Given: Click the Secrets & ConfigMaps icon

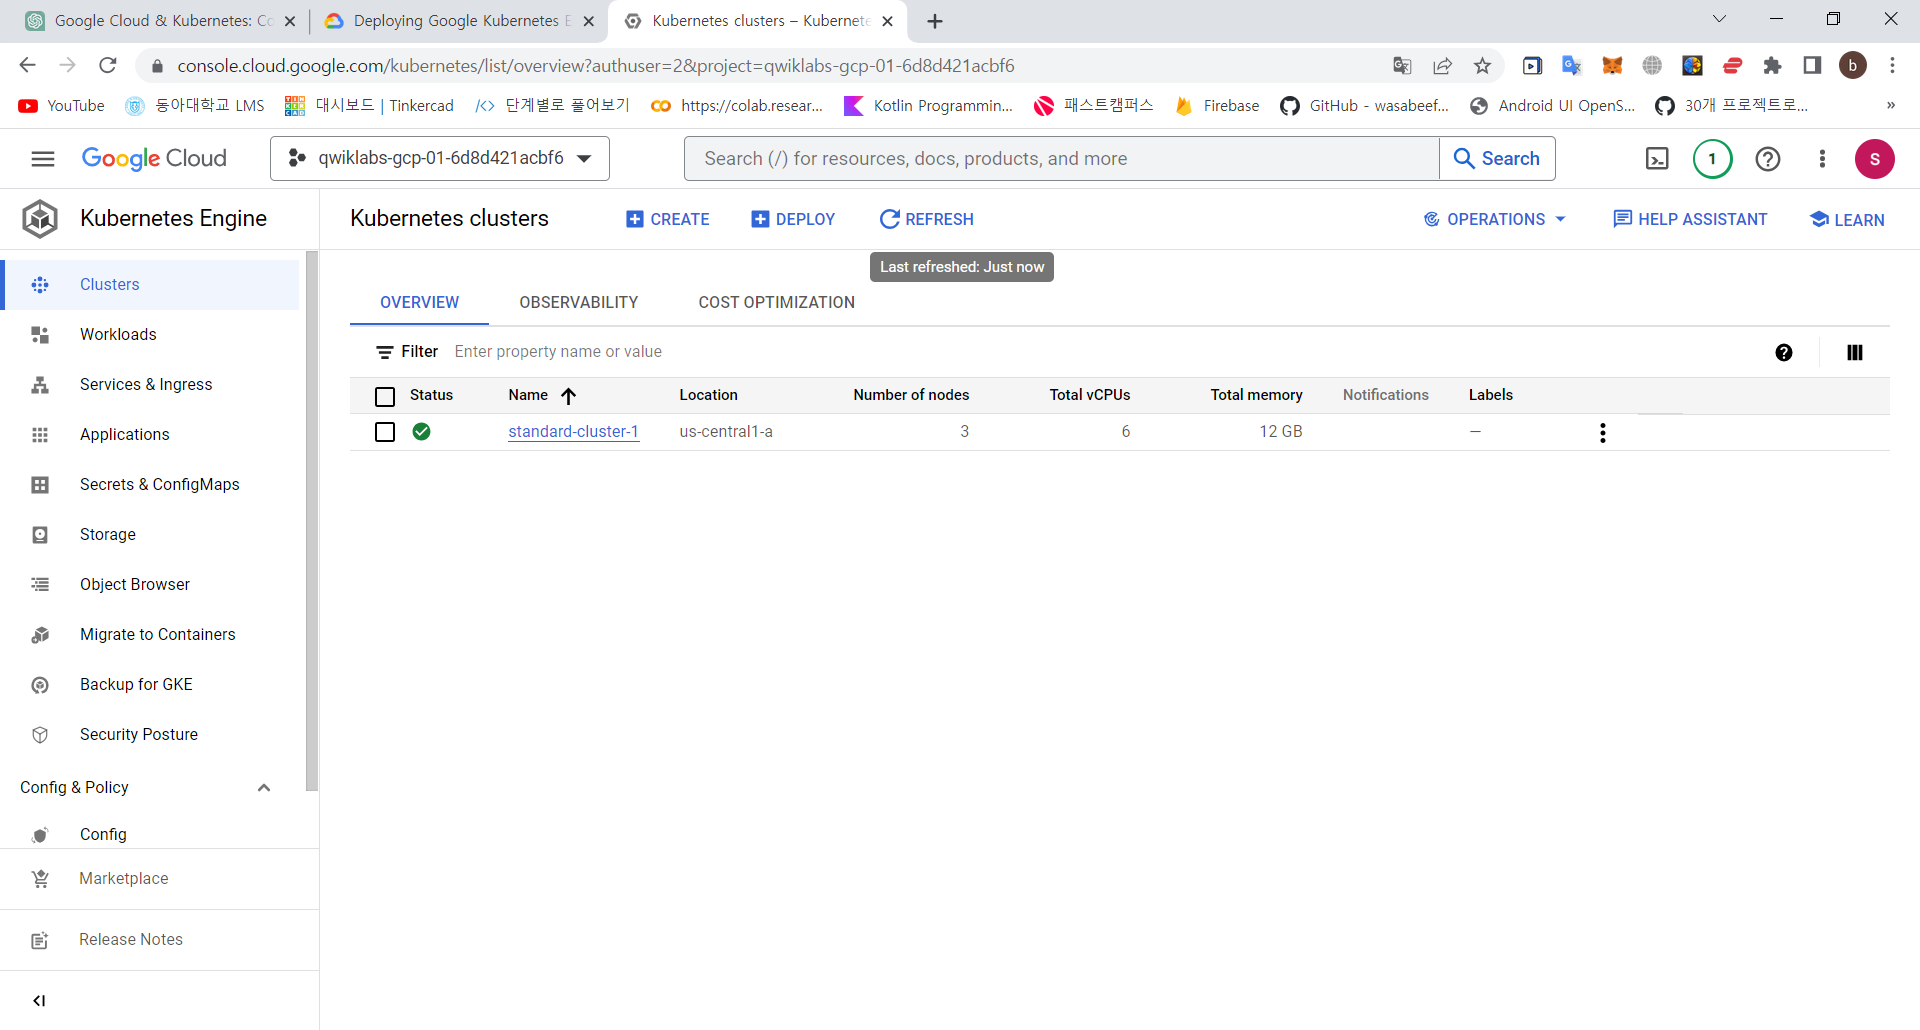Looking at the screenshot, I should [40, 485].
